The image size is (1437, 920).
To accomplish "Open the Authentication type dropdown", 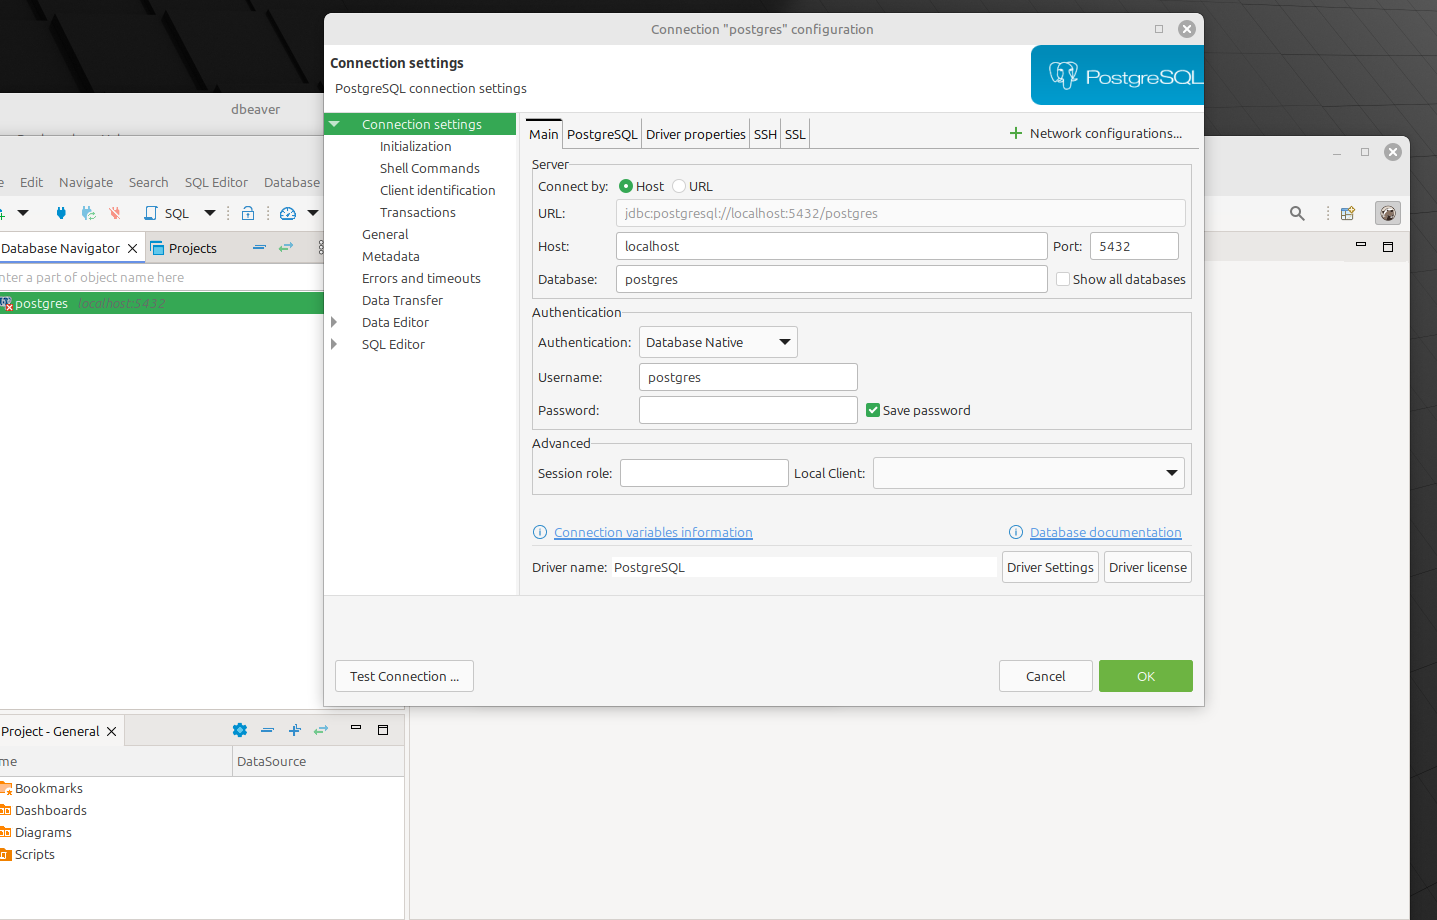I will pos(718,342).
